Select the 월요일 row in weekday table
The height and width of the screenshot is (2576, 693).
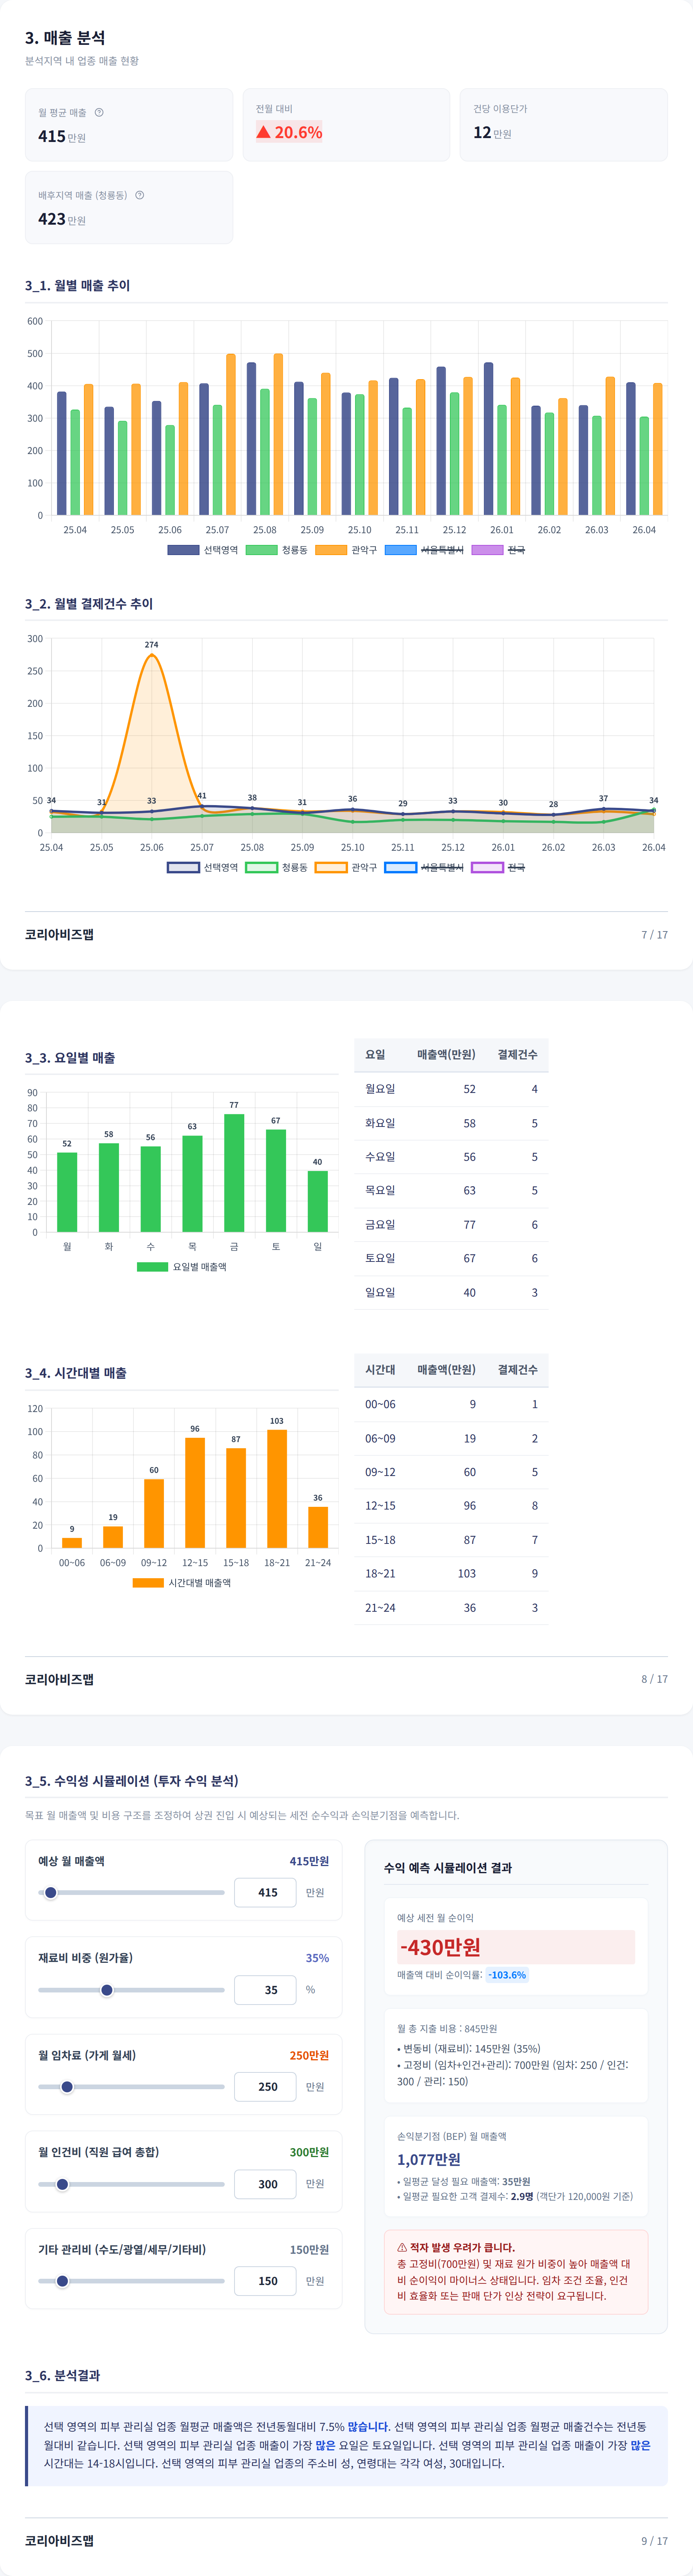click(x=451, y=1089)
